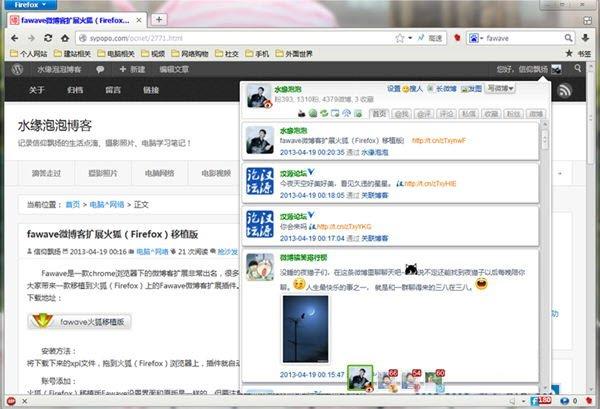Go forward with the forward arrow

[31, 38]
